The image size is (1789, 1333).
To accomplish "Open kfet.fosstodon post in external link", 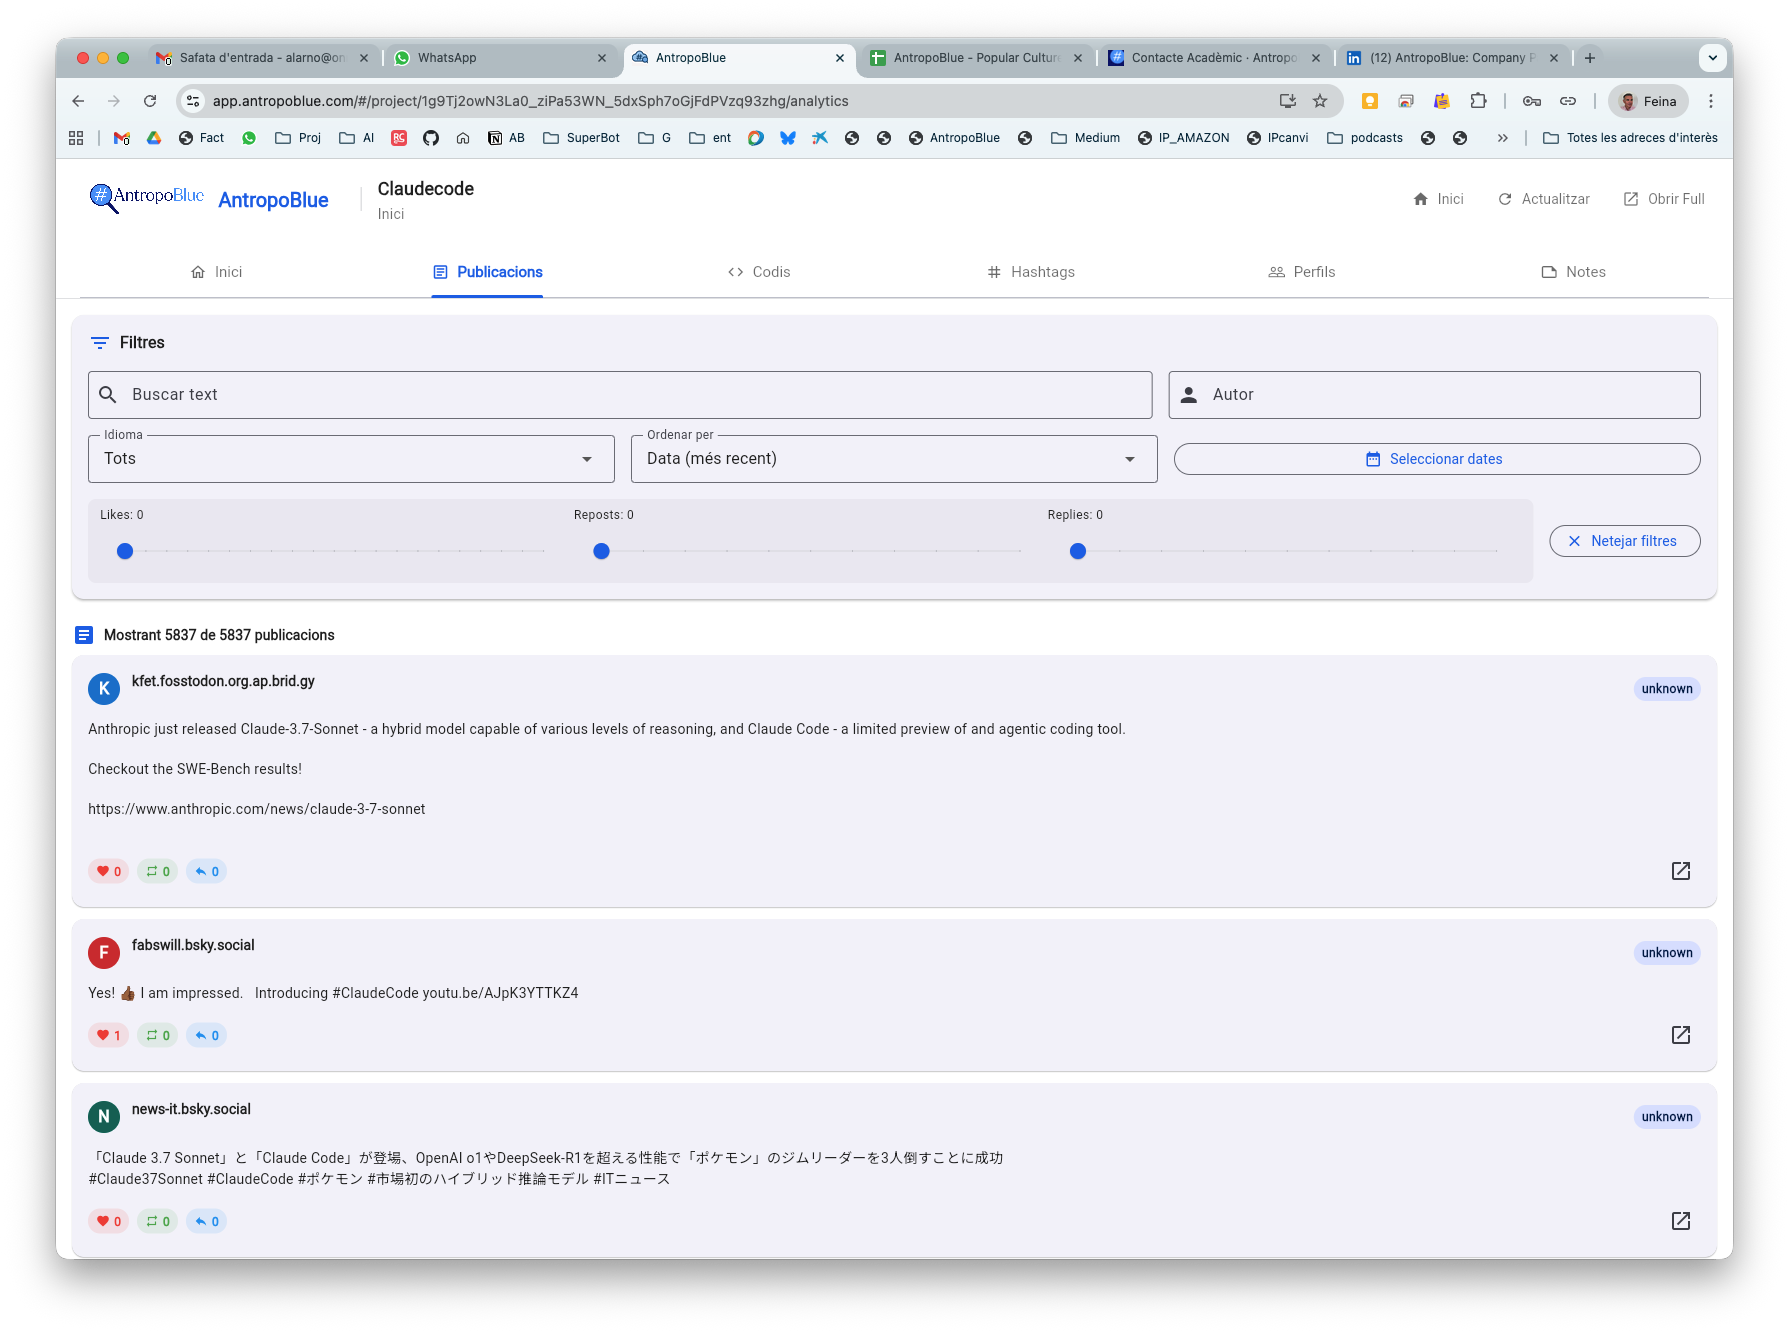I will 1680,871.
